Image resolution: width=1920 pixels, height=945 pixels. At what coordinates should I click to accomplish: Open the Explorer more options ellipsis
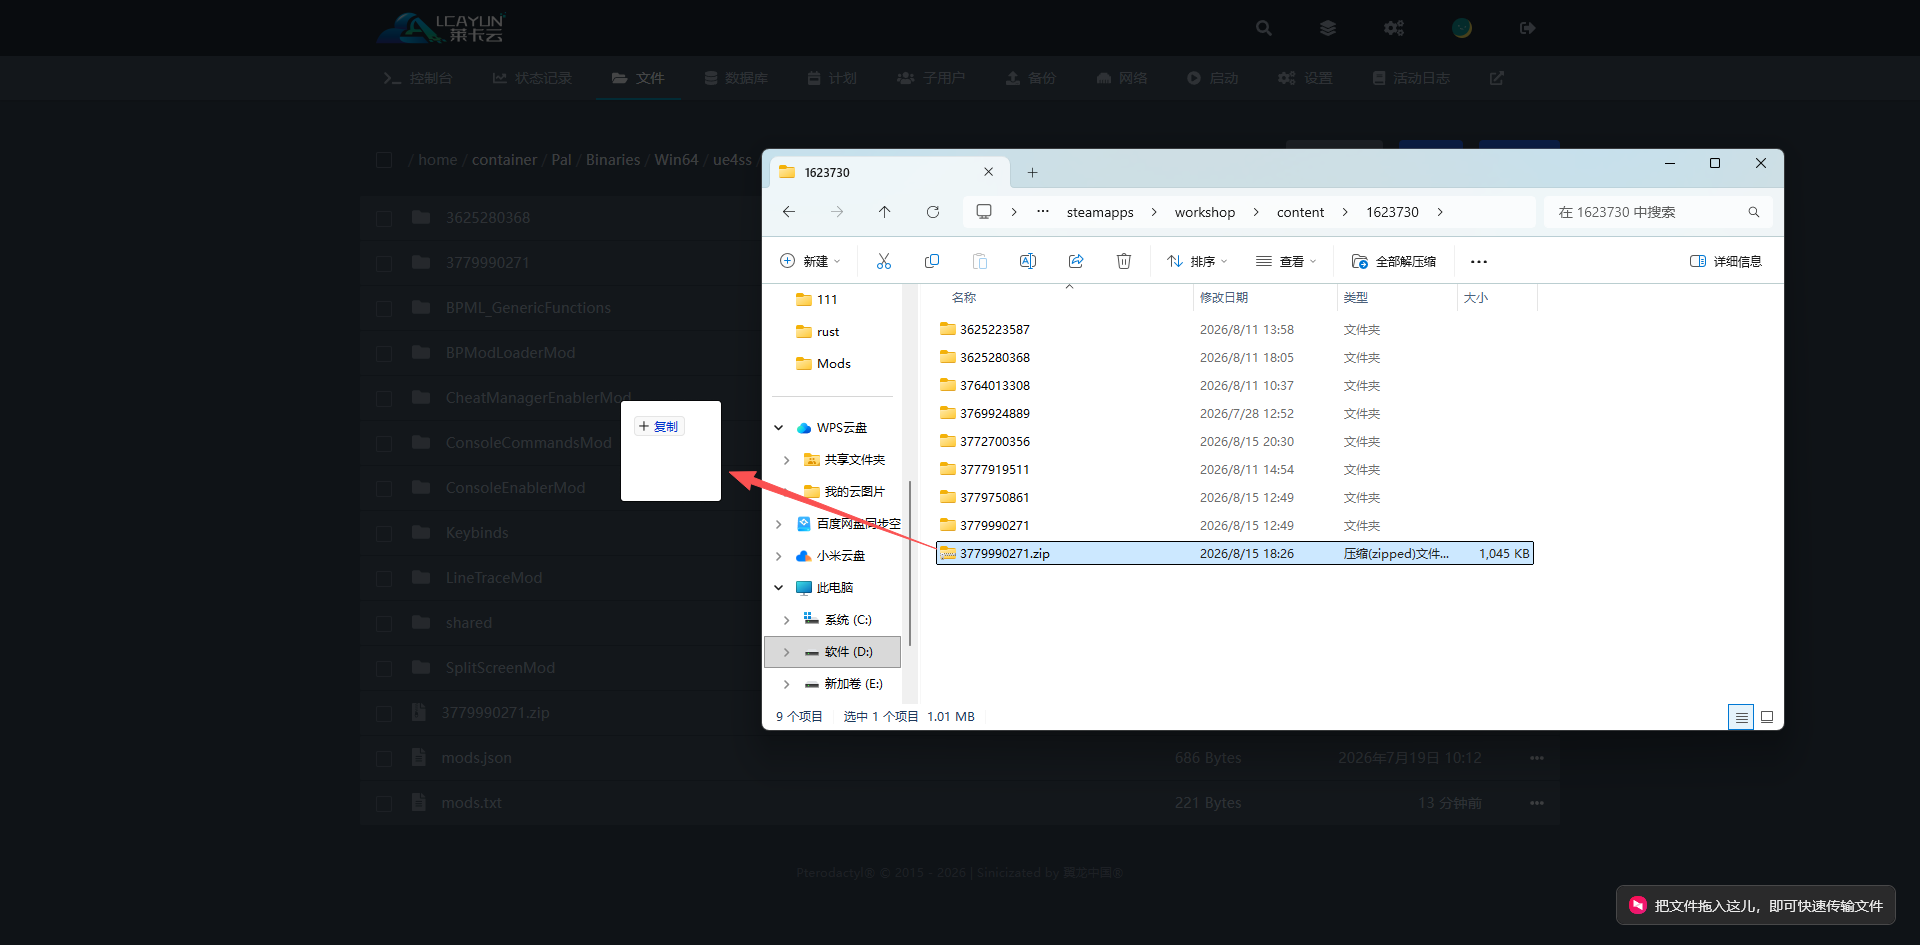coord(1479,262)
